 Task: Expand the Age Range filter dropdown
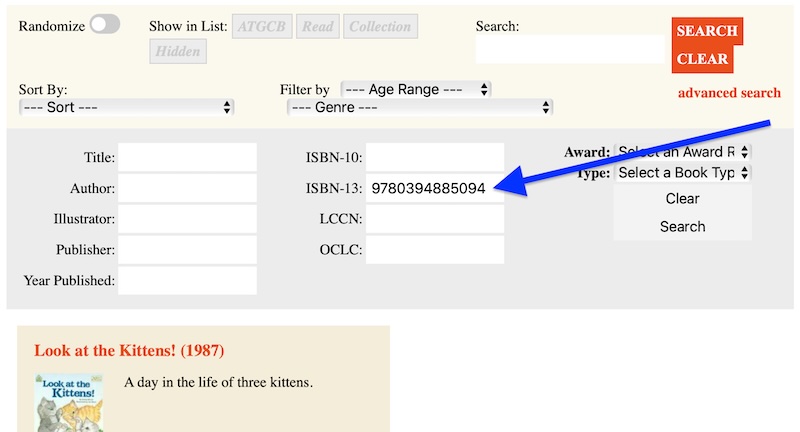(416, 89)
